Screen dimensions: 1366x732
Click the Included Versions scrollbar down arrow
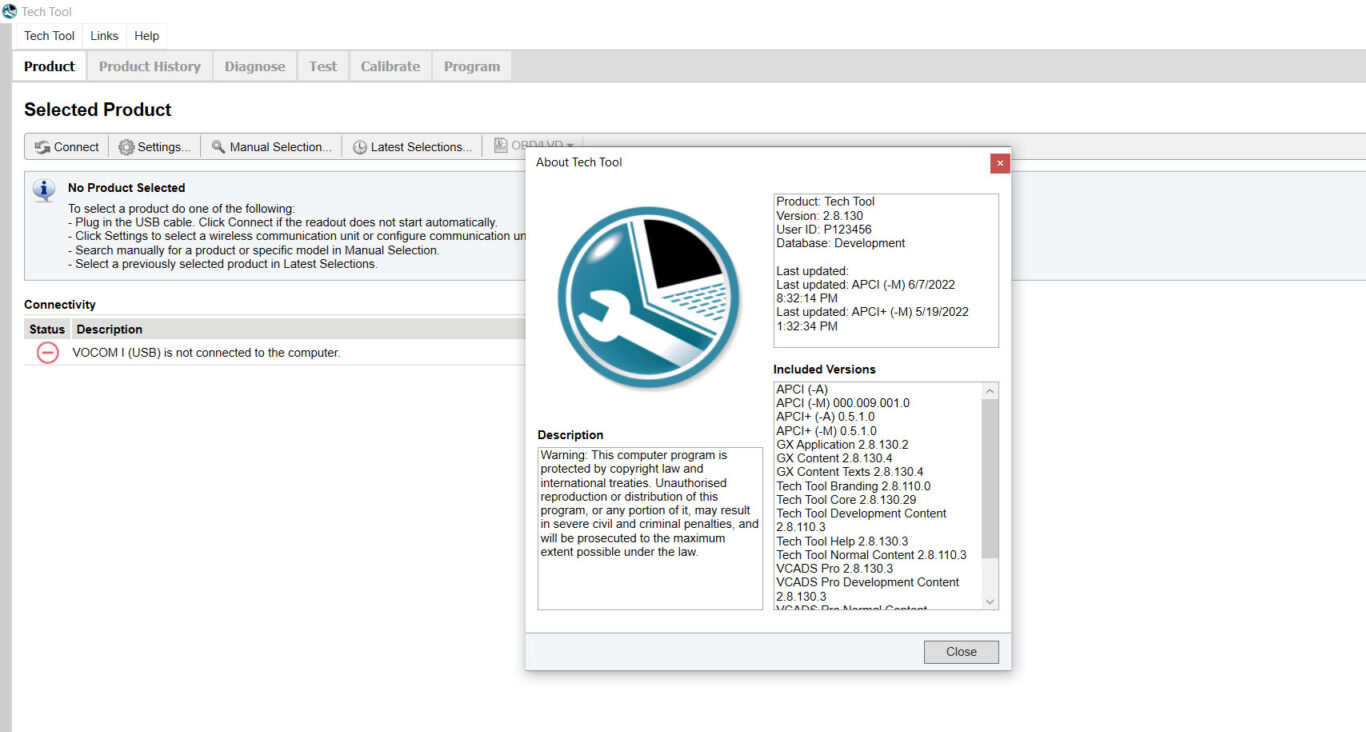point(990,601)
